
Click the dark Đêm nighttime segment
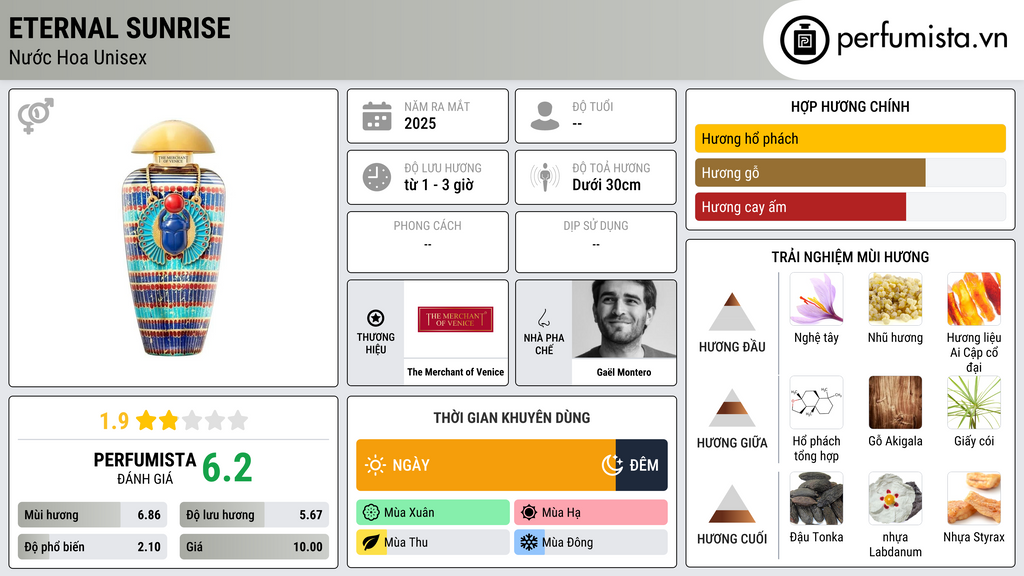pos(641,465)
